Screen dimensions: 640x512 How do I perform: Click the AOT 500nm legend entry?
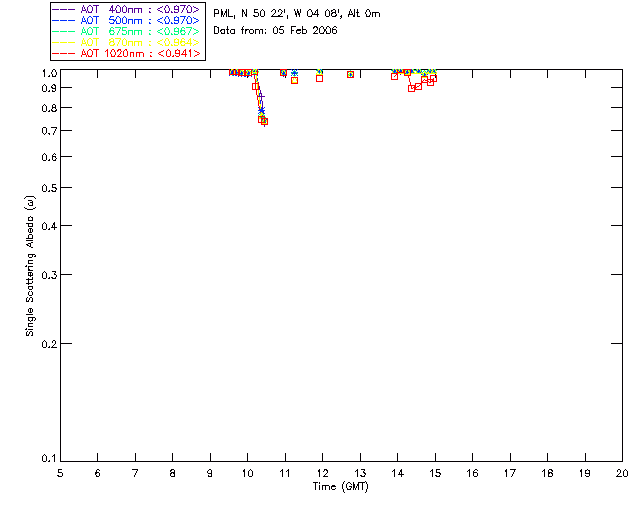(x=126, y=20)
